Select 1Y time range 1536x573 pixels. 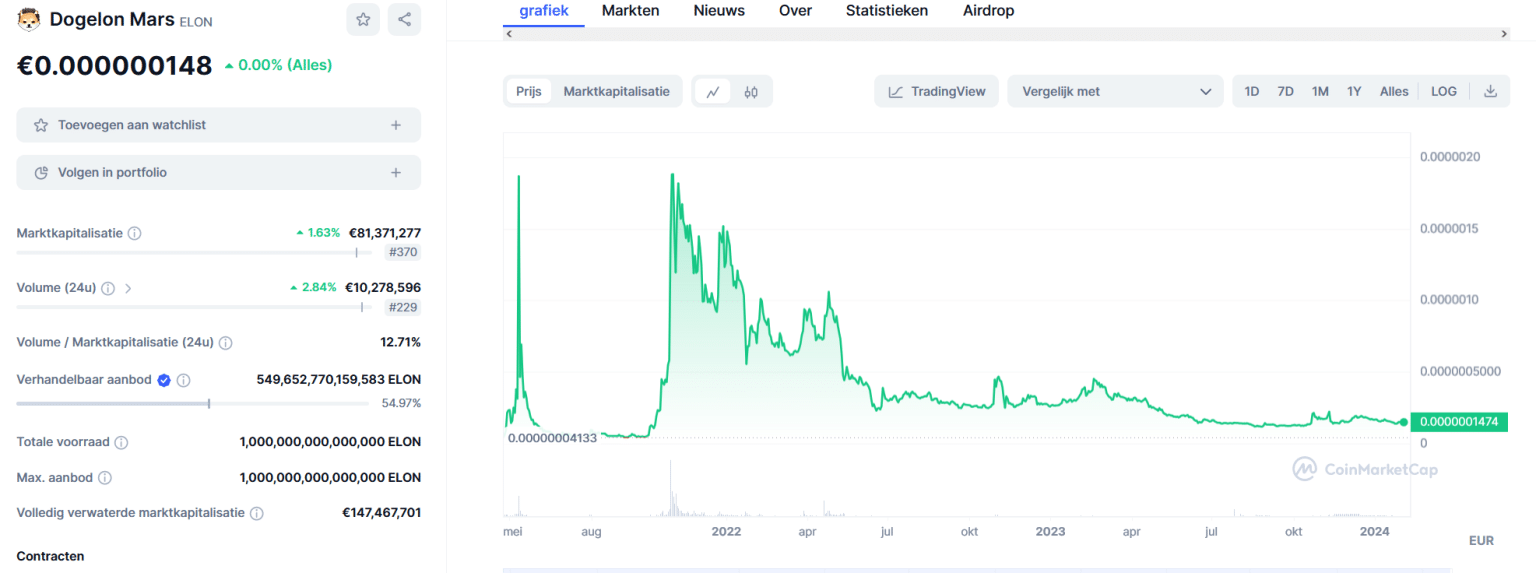pos(1354,91)
